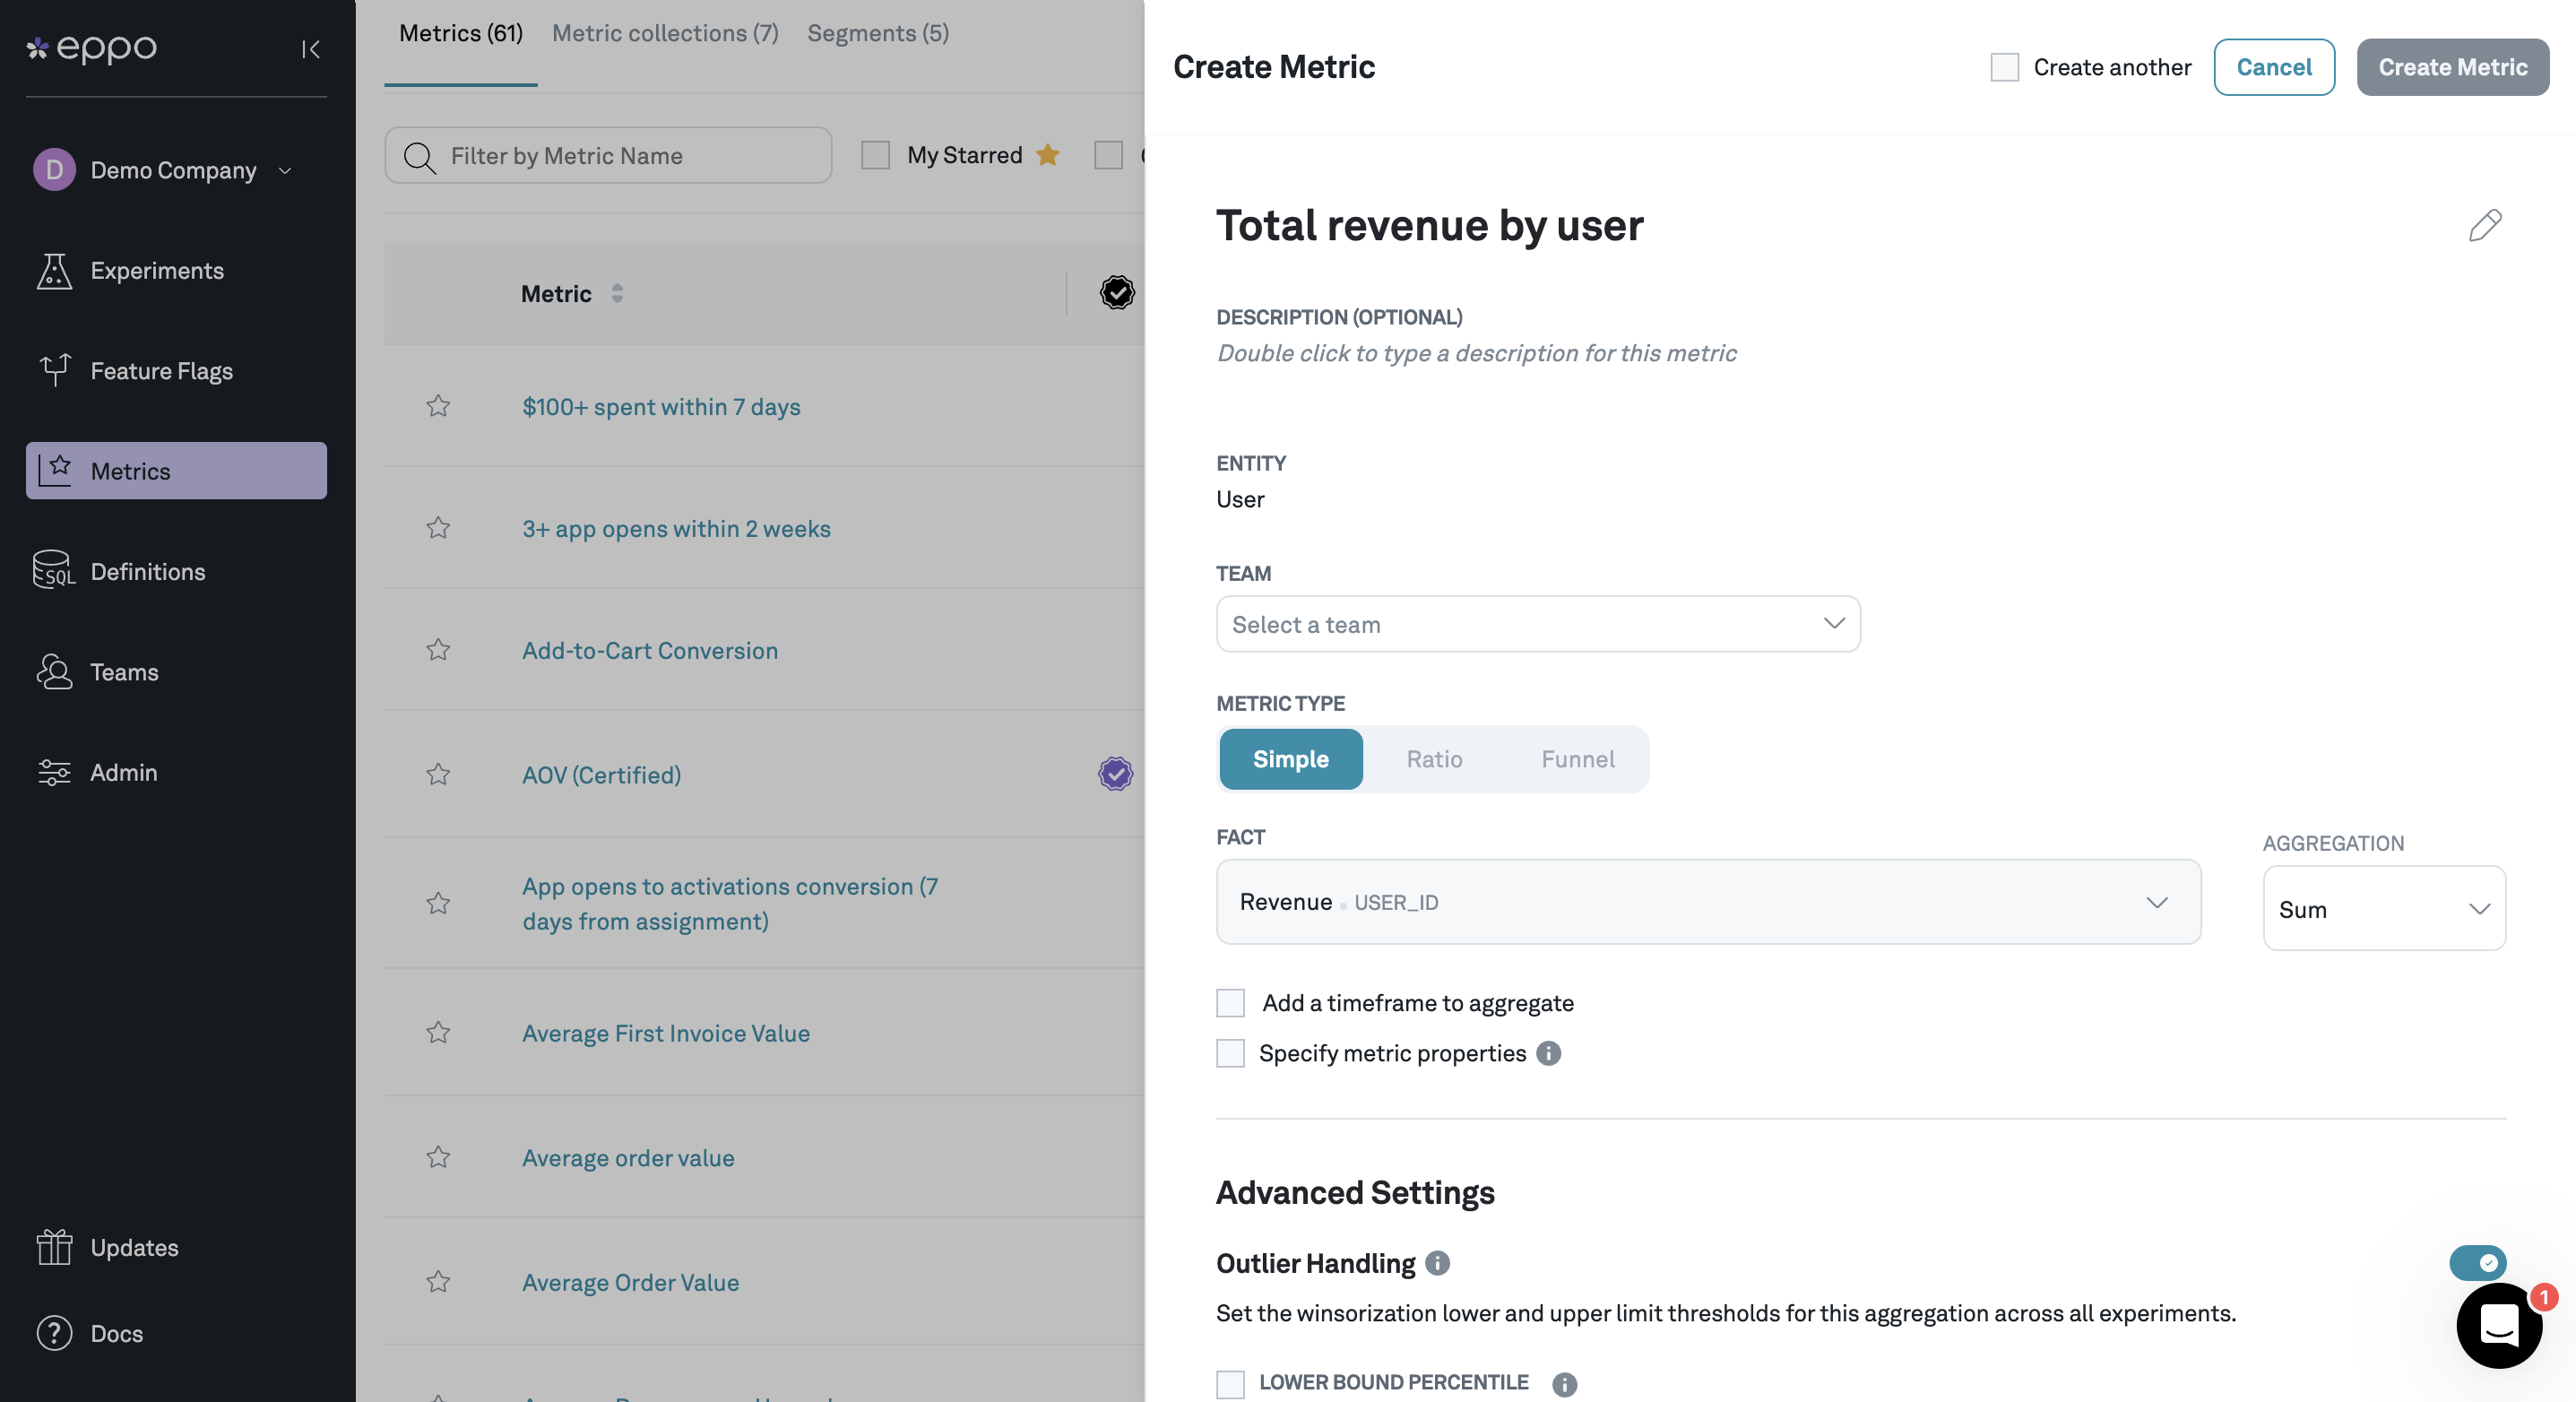
Task: Change the Sum aggregation dropdown
Action: (2383, 908)
